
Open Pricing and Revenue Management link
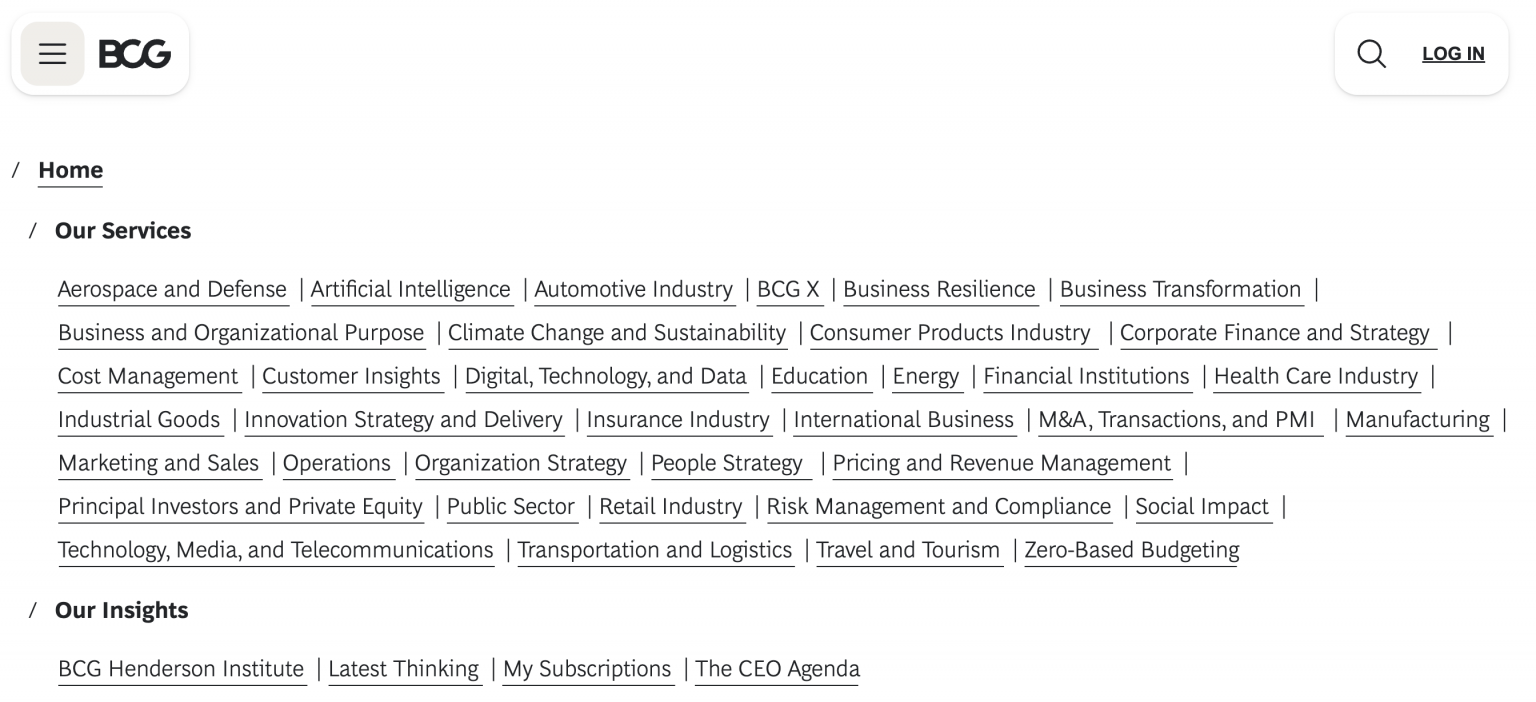coord(1001,463)
